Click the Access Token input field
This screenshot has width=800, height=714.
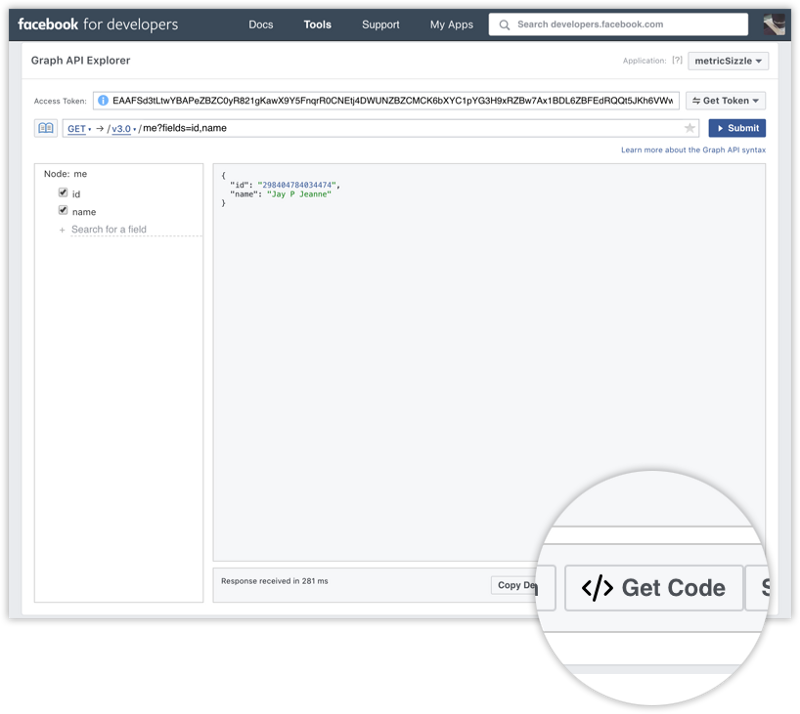click(386, 101)
